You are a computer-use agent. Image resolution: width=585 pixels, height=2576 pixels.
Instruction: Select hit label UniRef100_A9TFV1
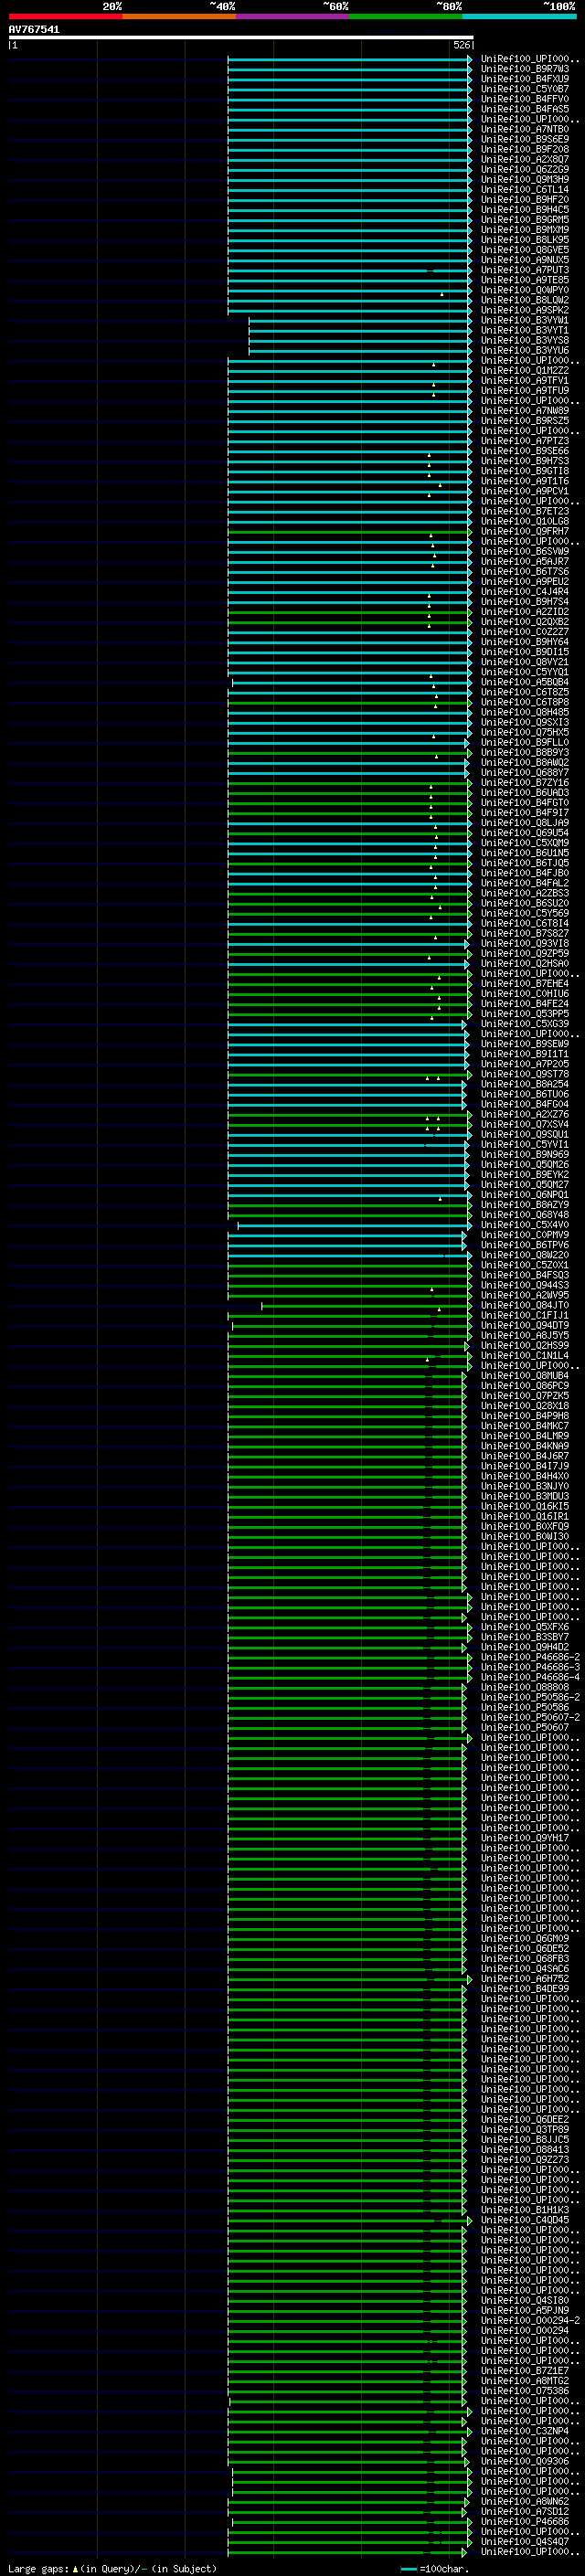click(x=525, y=380)
